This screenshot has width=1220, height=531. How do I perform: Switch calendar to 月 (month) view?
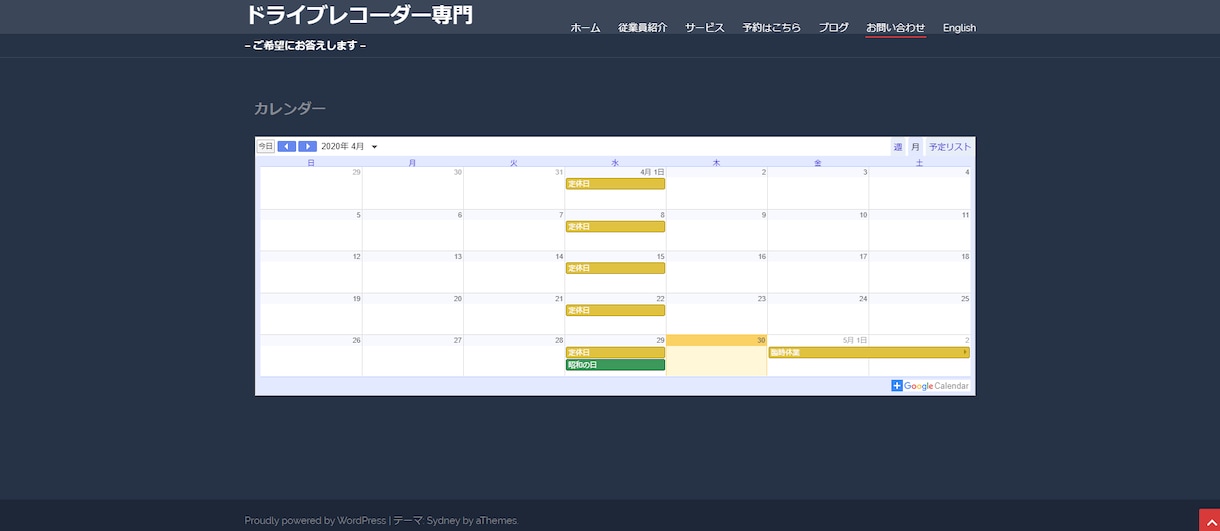[x=915, y=147]
